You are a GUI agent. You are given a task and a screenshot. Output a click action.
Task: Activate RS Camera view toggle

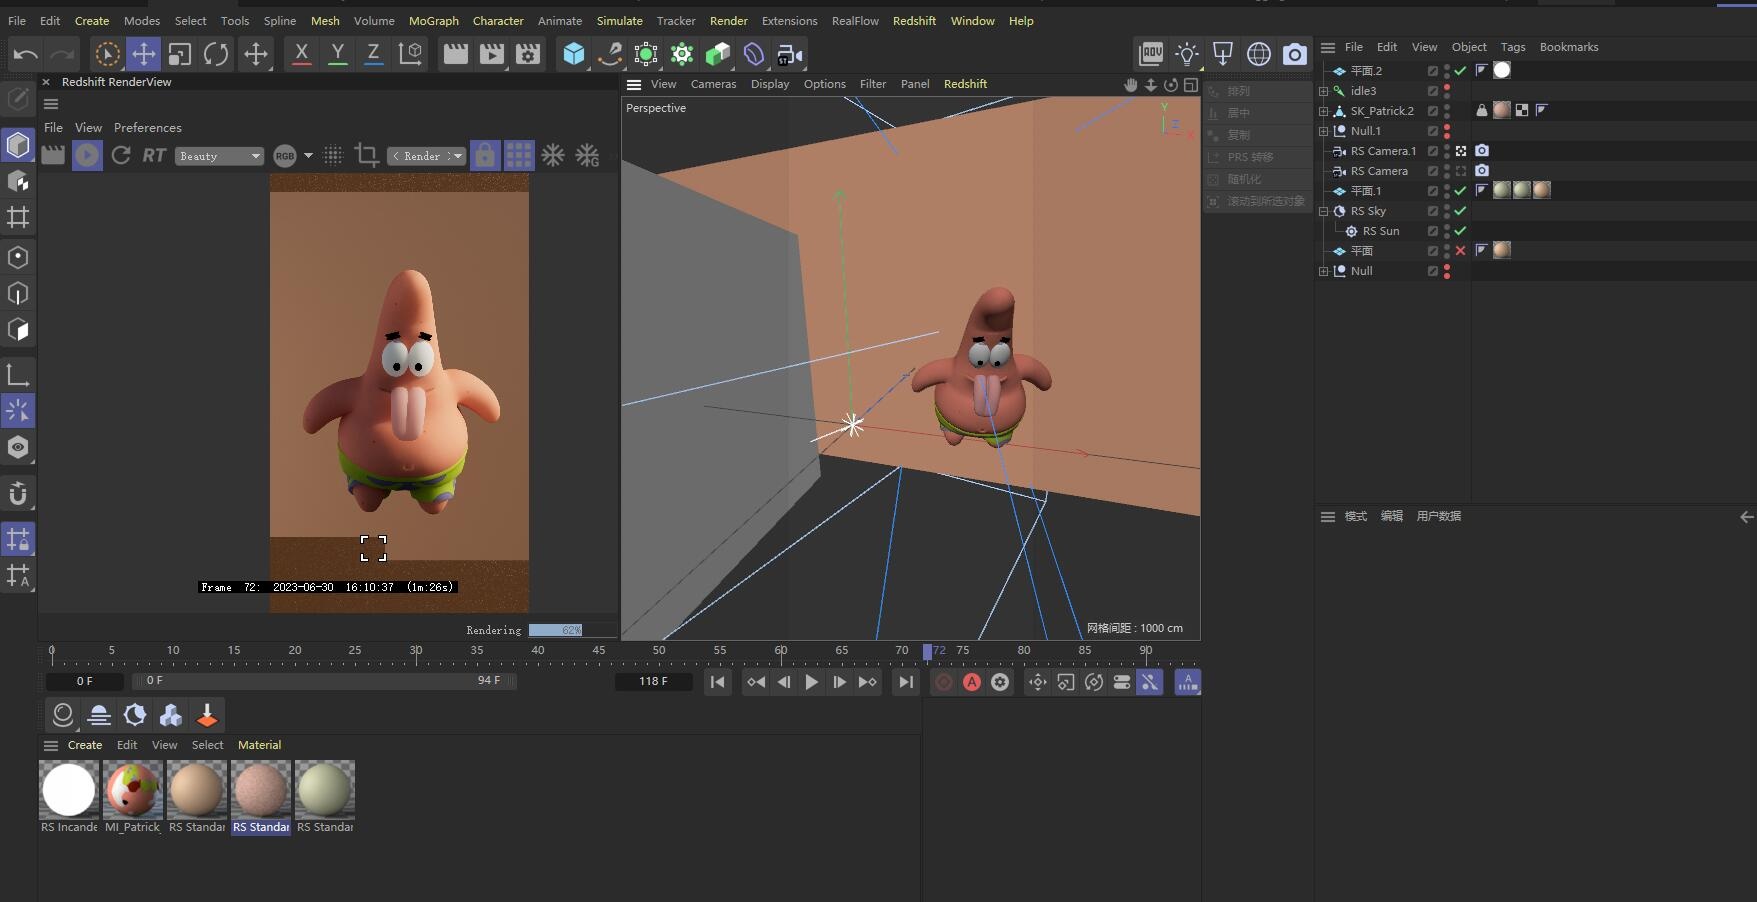coord(1461,171)
